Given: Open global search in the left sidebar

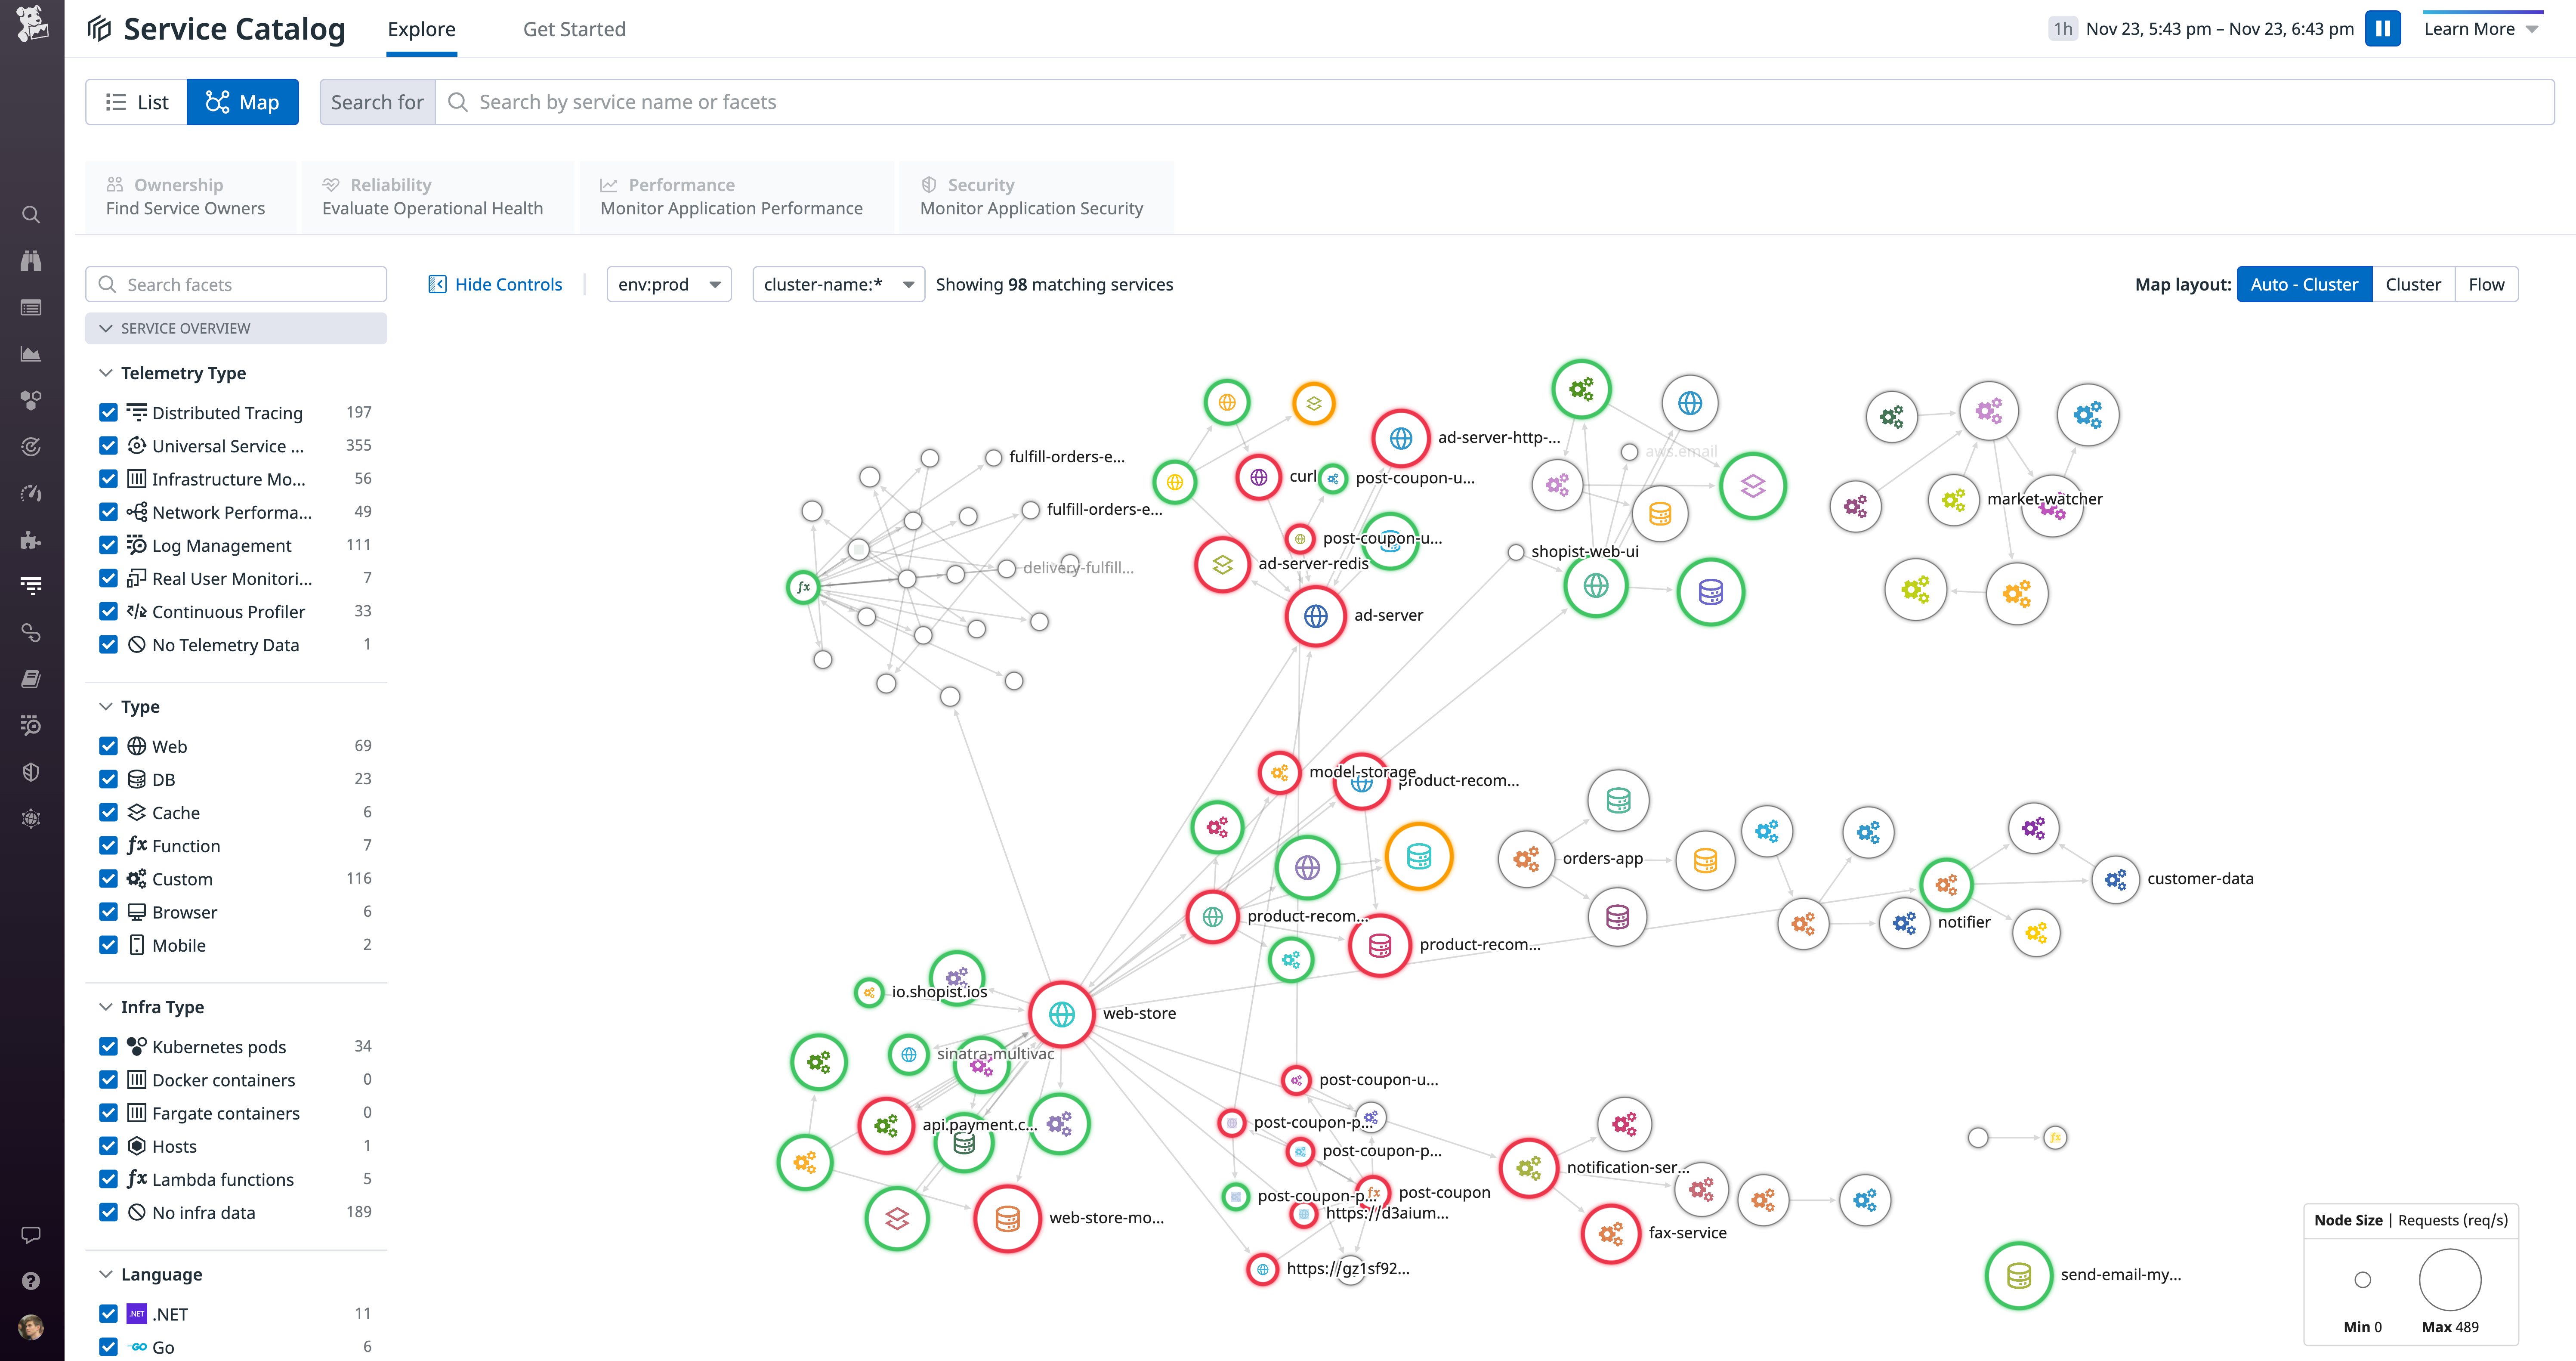Looking at the screenshot, I should coord(31,214).
